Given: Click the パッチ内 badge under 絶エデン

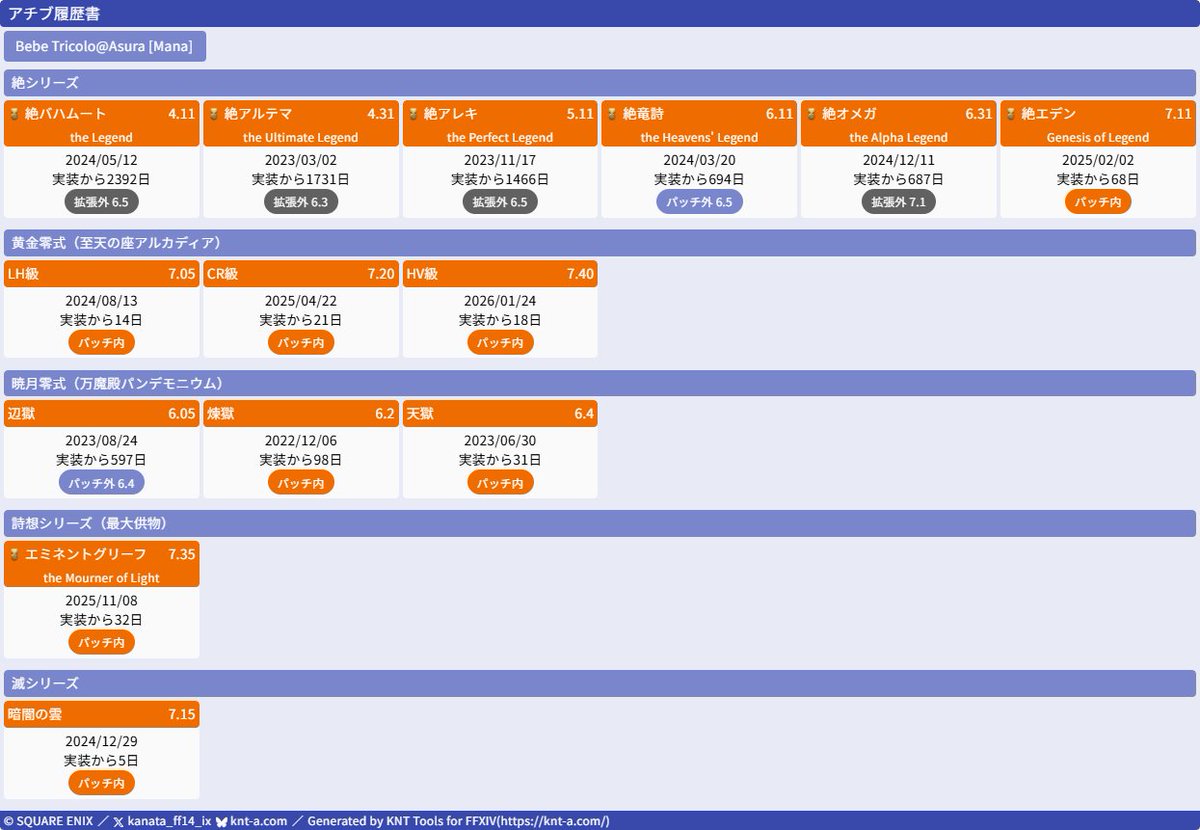Looking at the screenshot, I should pos(1098,202).
